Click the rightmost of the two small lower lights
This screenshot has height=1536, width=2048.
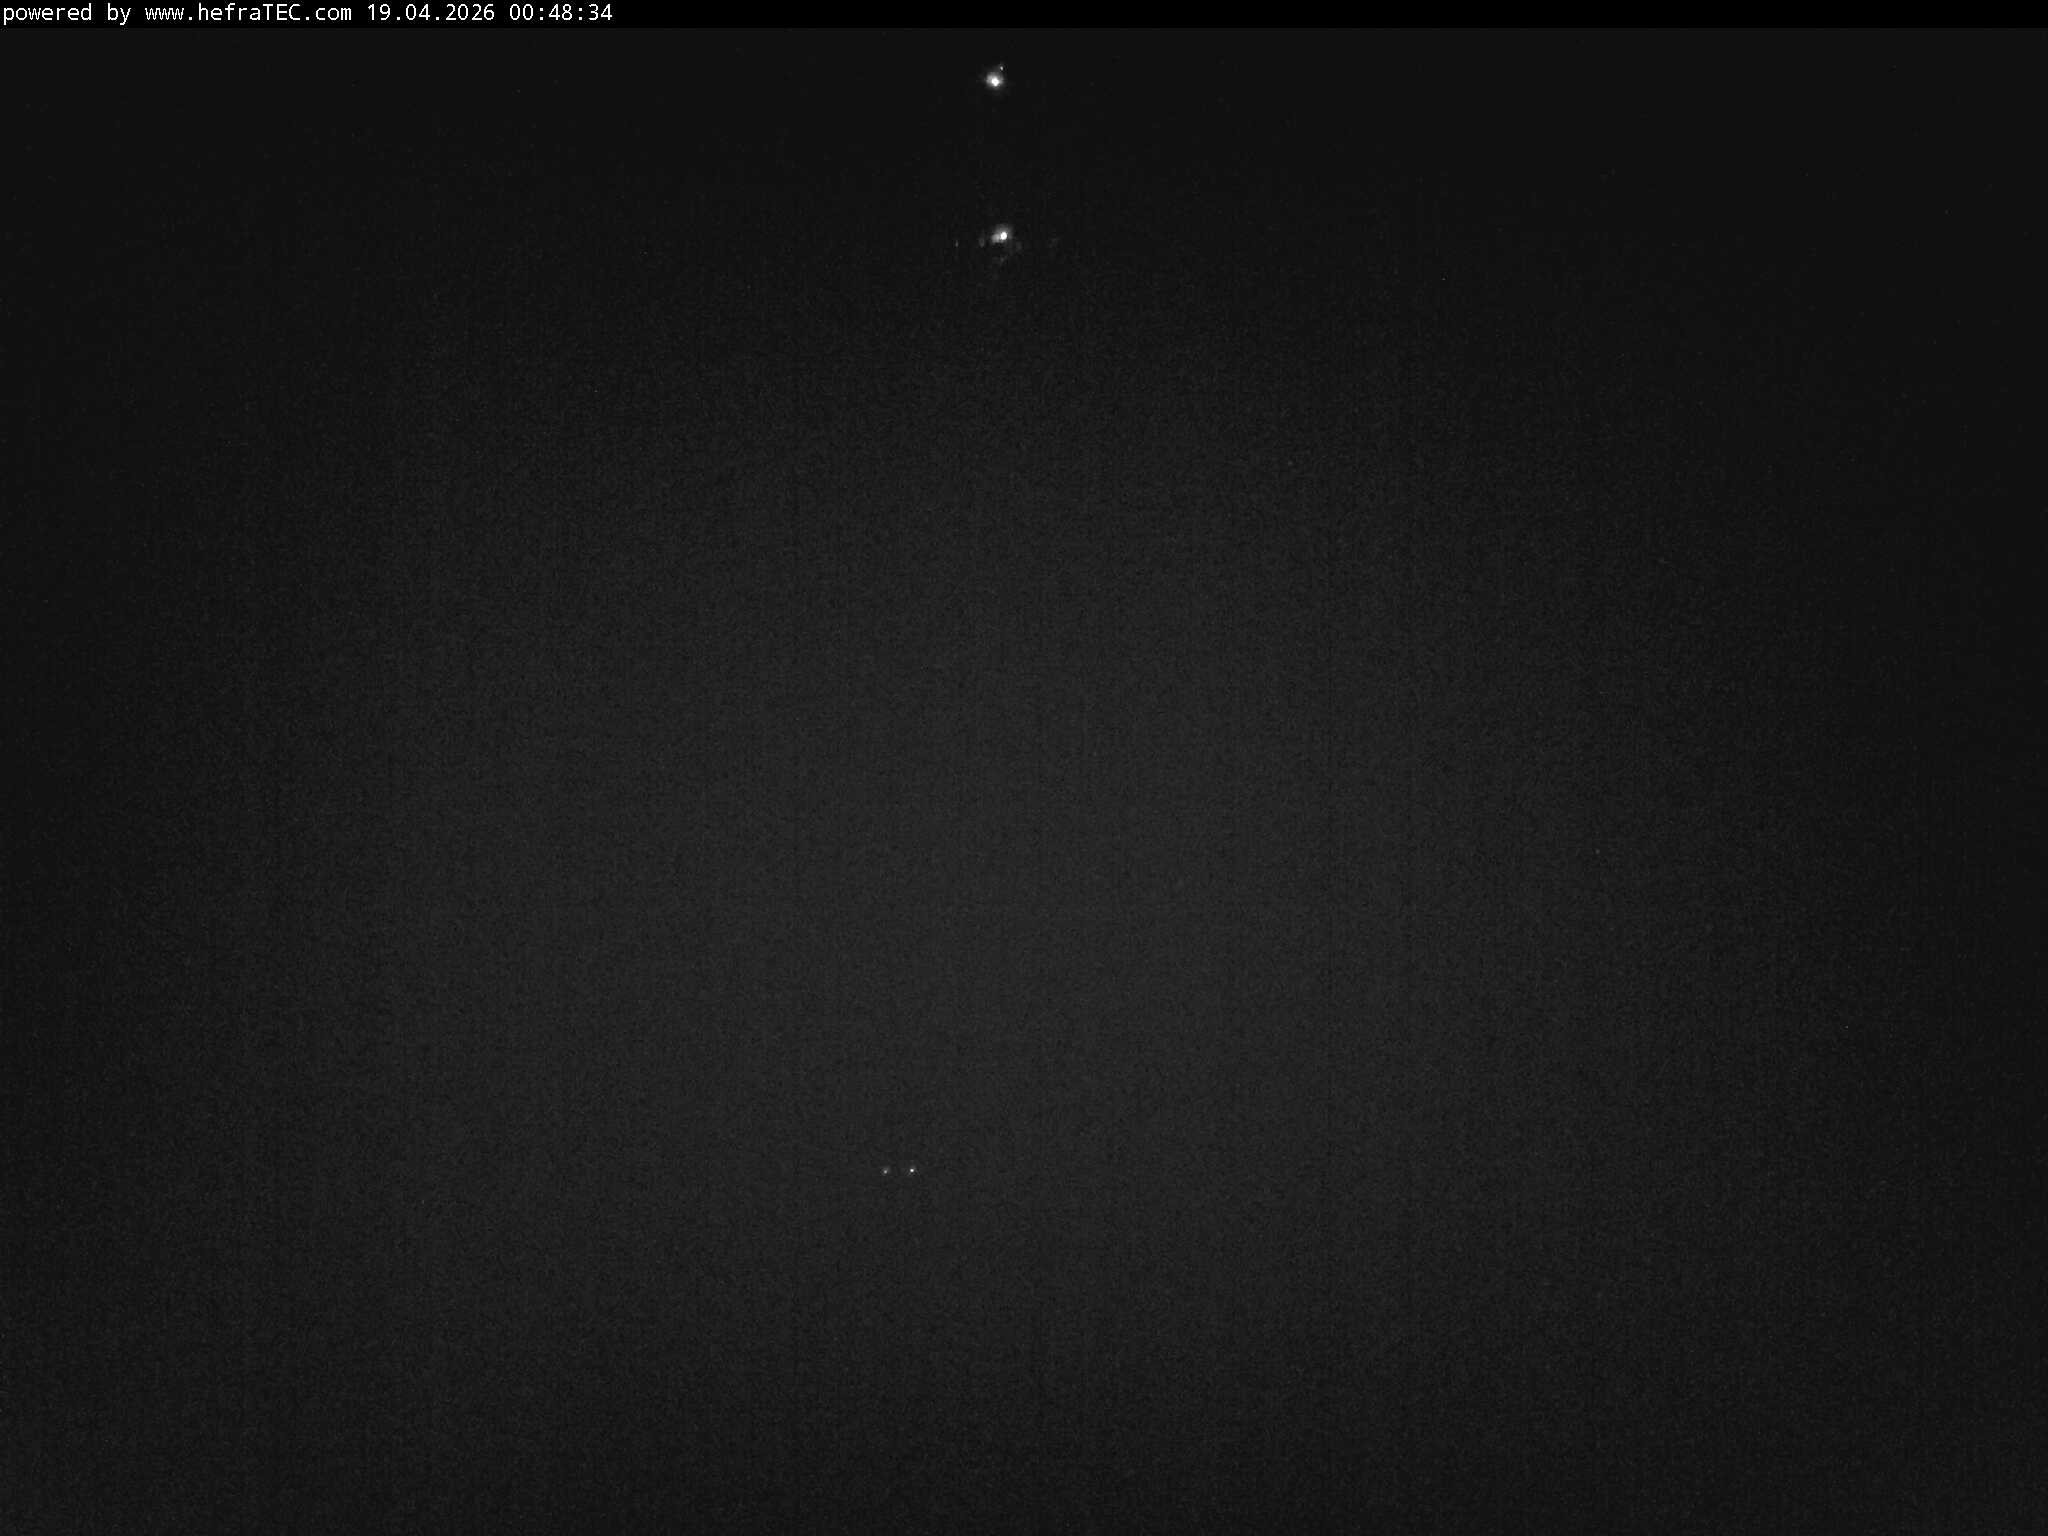(x=910, y=1168)
